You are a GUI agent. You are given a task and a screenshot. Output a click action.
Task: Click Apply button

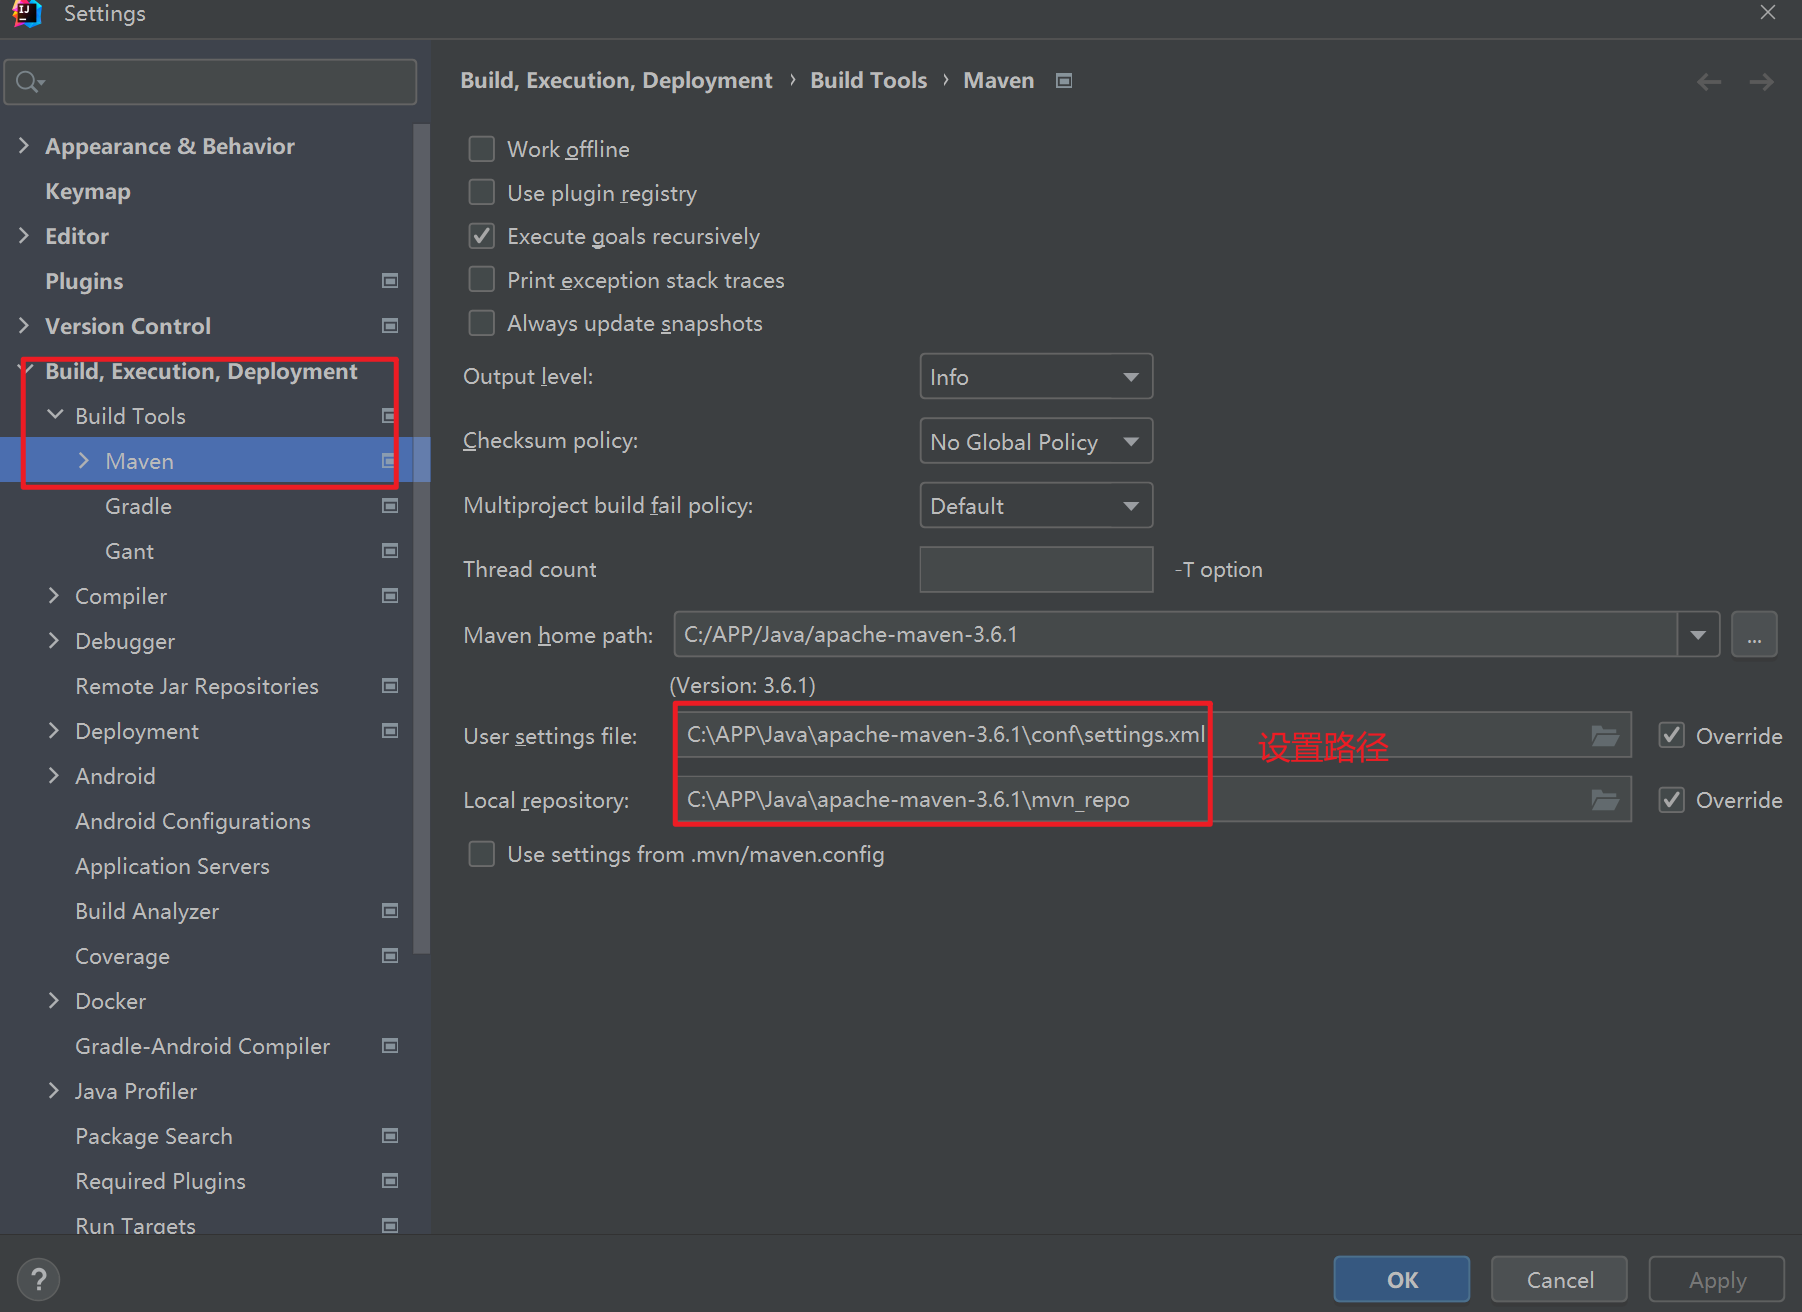click(x=1717, y=1280)
